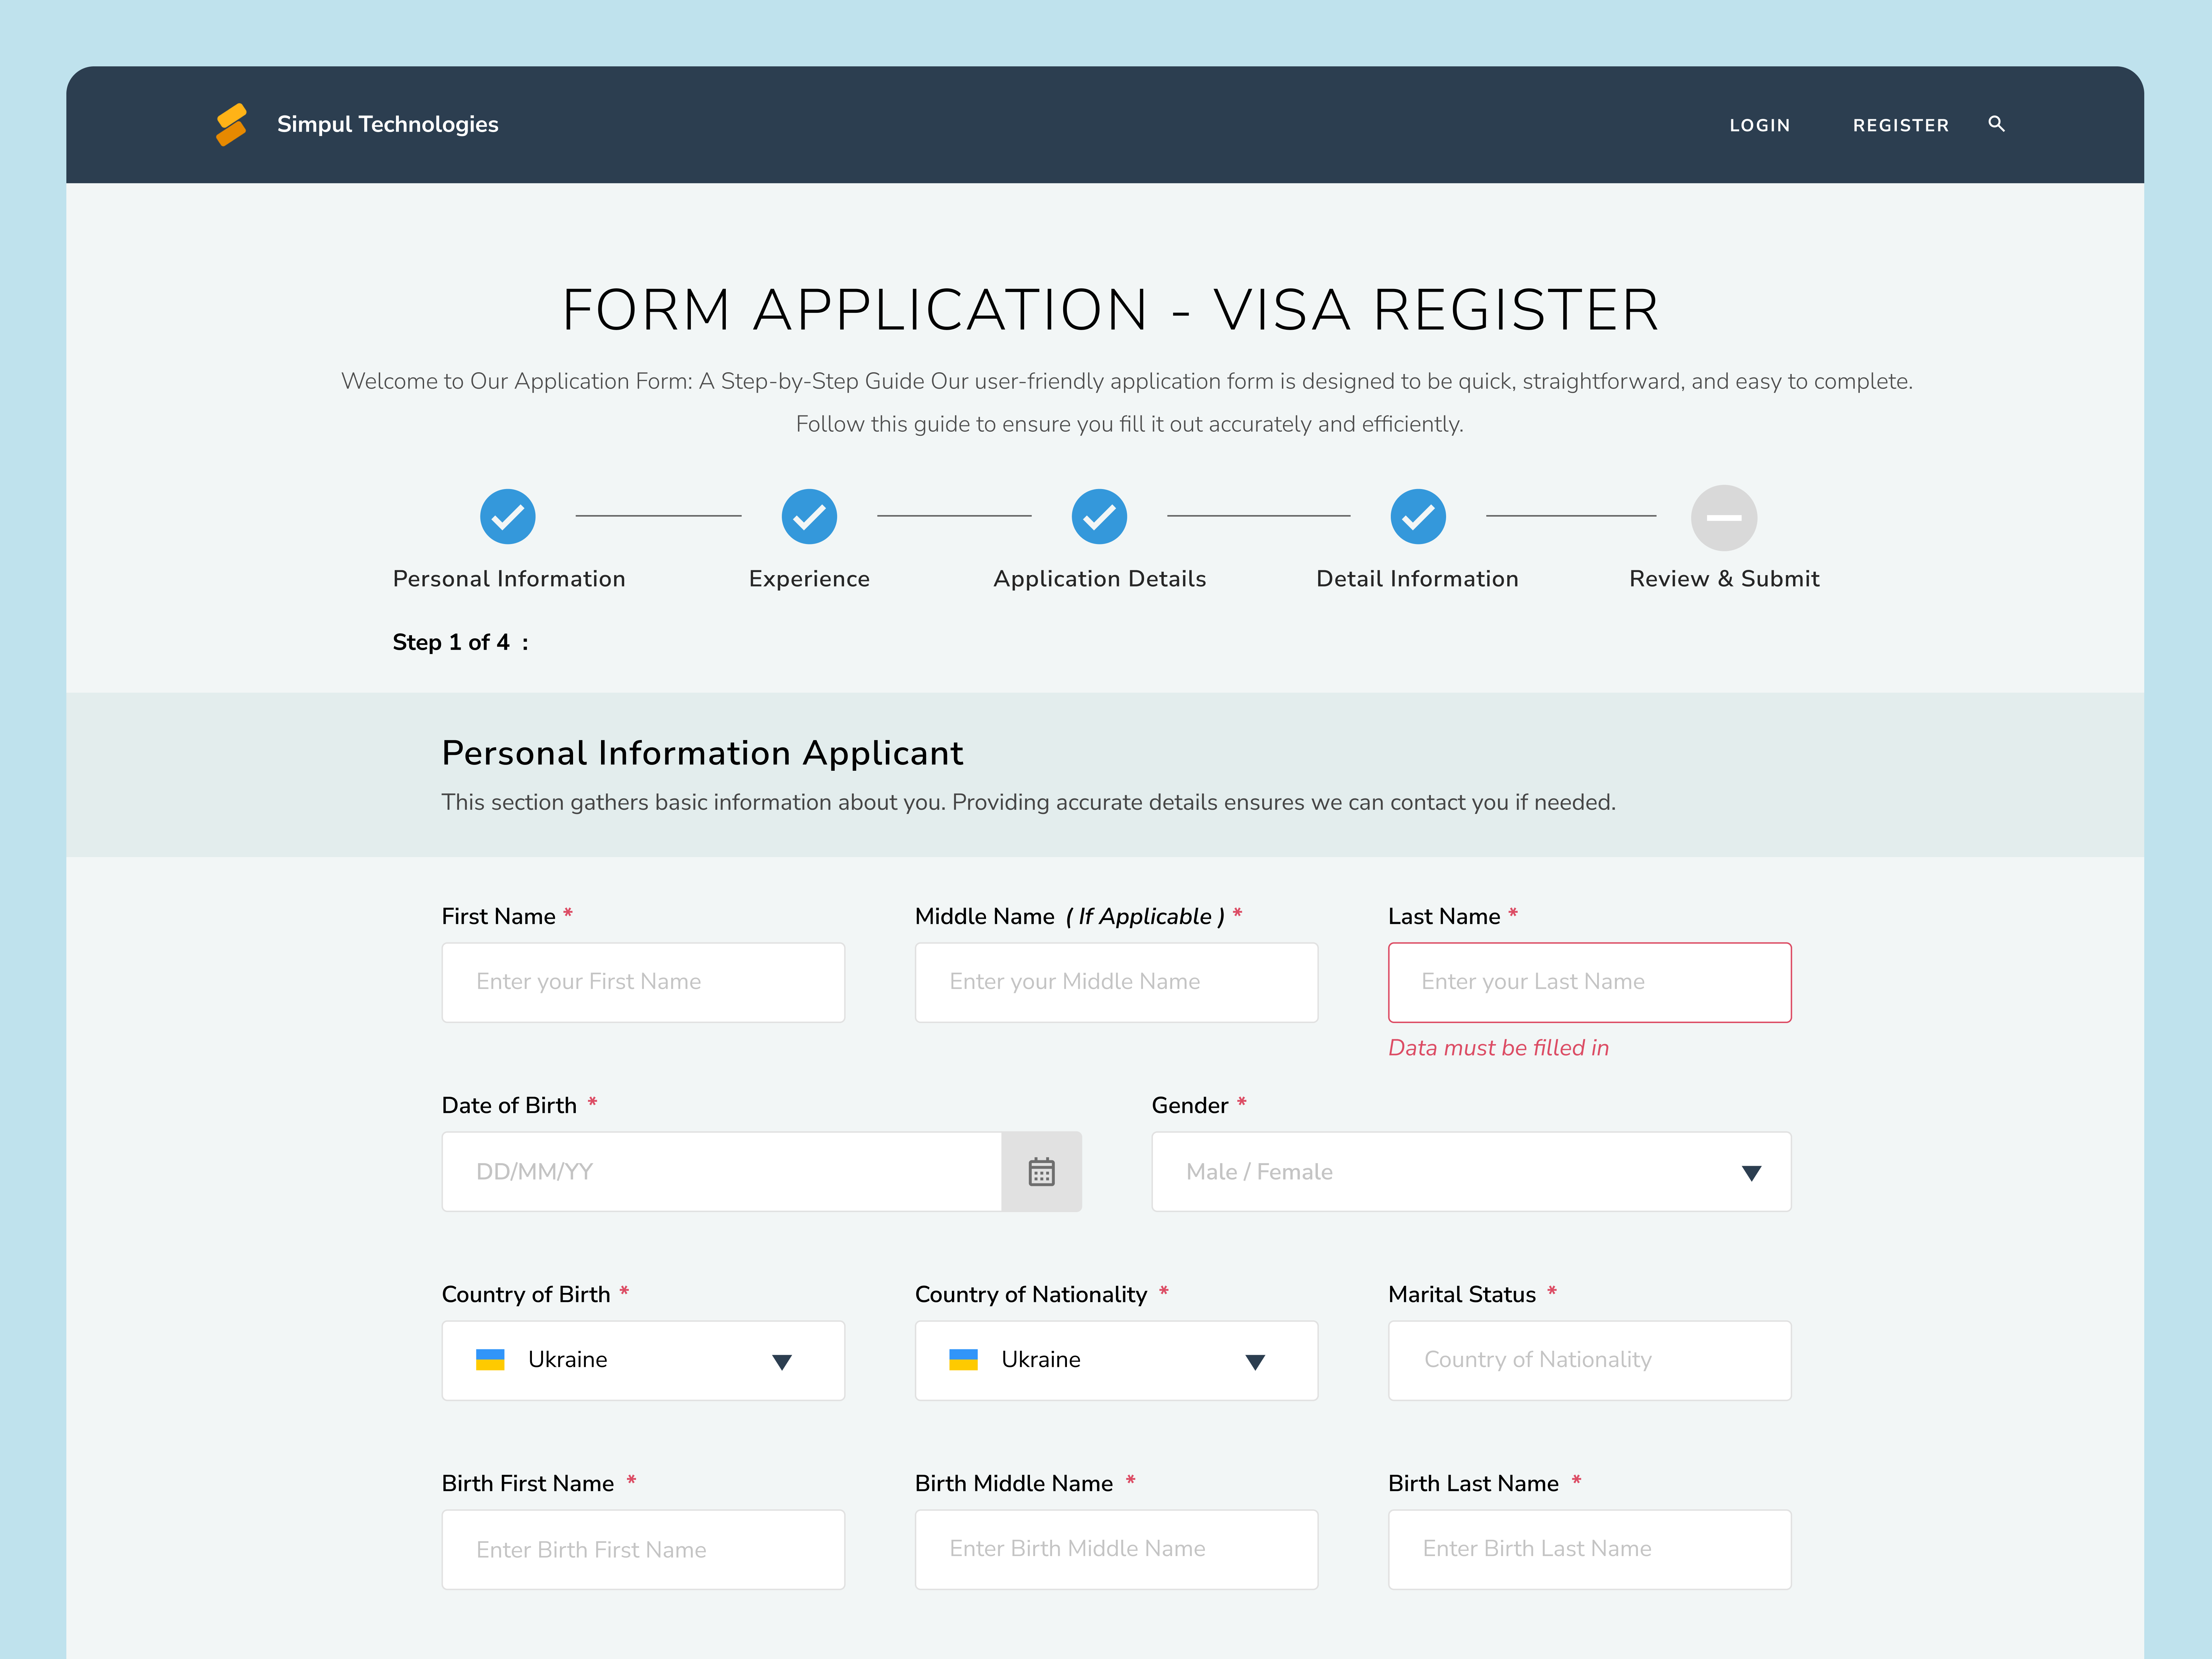Open the calendar picker for Date of Birth
Image resolution: width=2212 pixels, height=1659 pixels.
point(1042,1171)
